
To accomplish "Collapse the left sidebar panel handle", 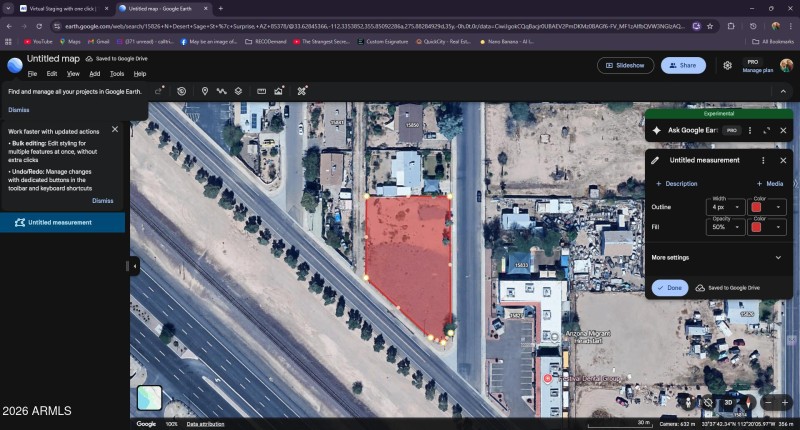I will click(134, 266).
